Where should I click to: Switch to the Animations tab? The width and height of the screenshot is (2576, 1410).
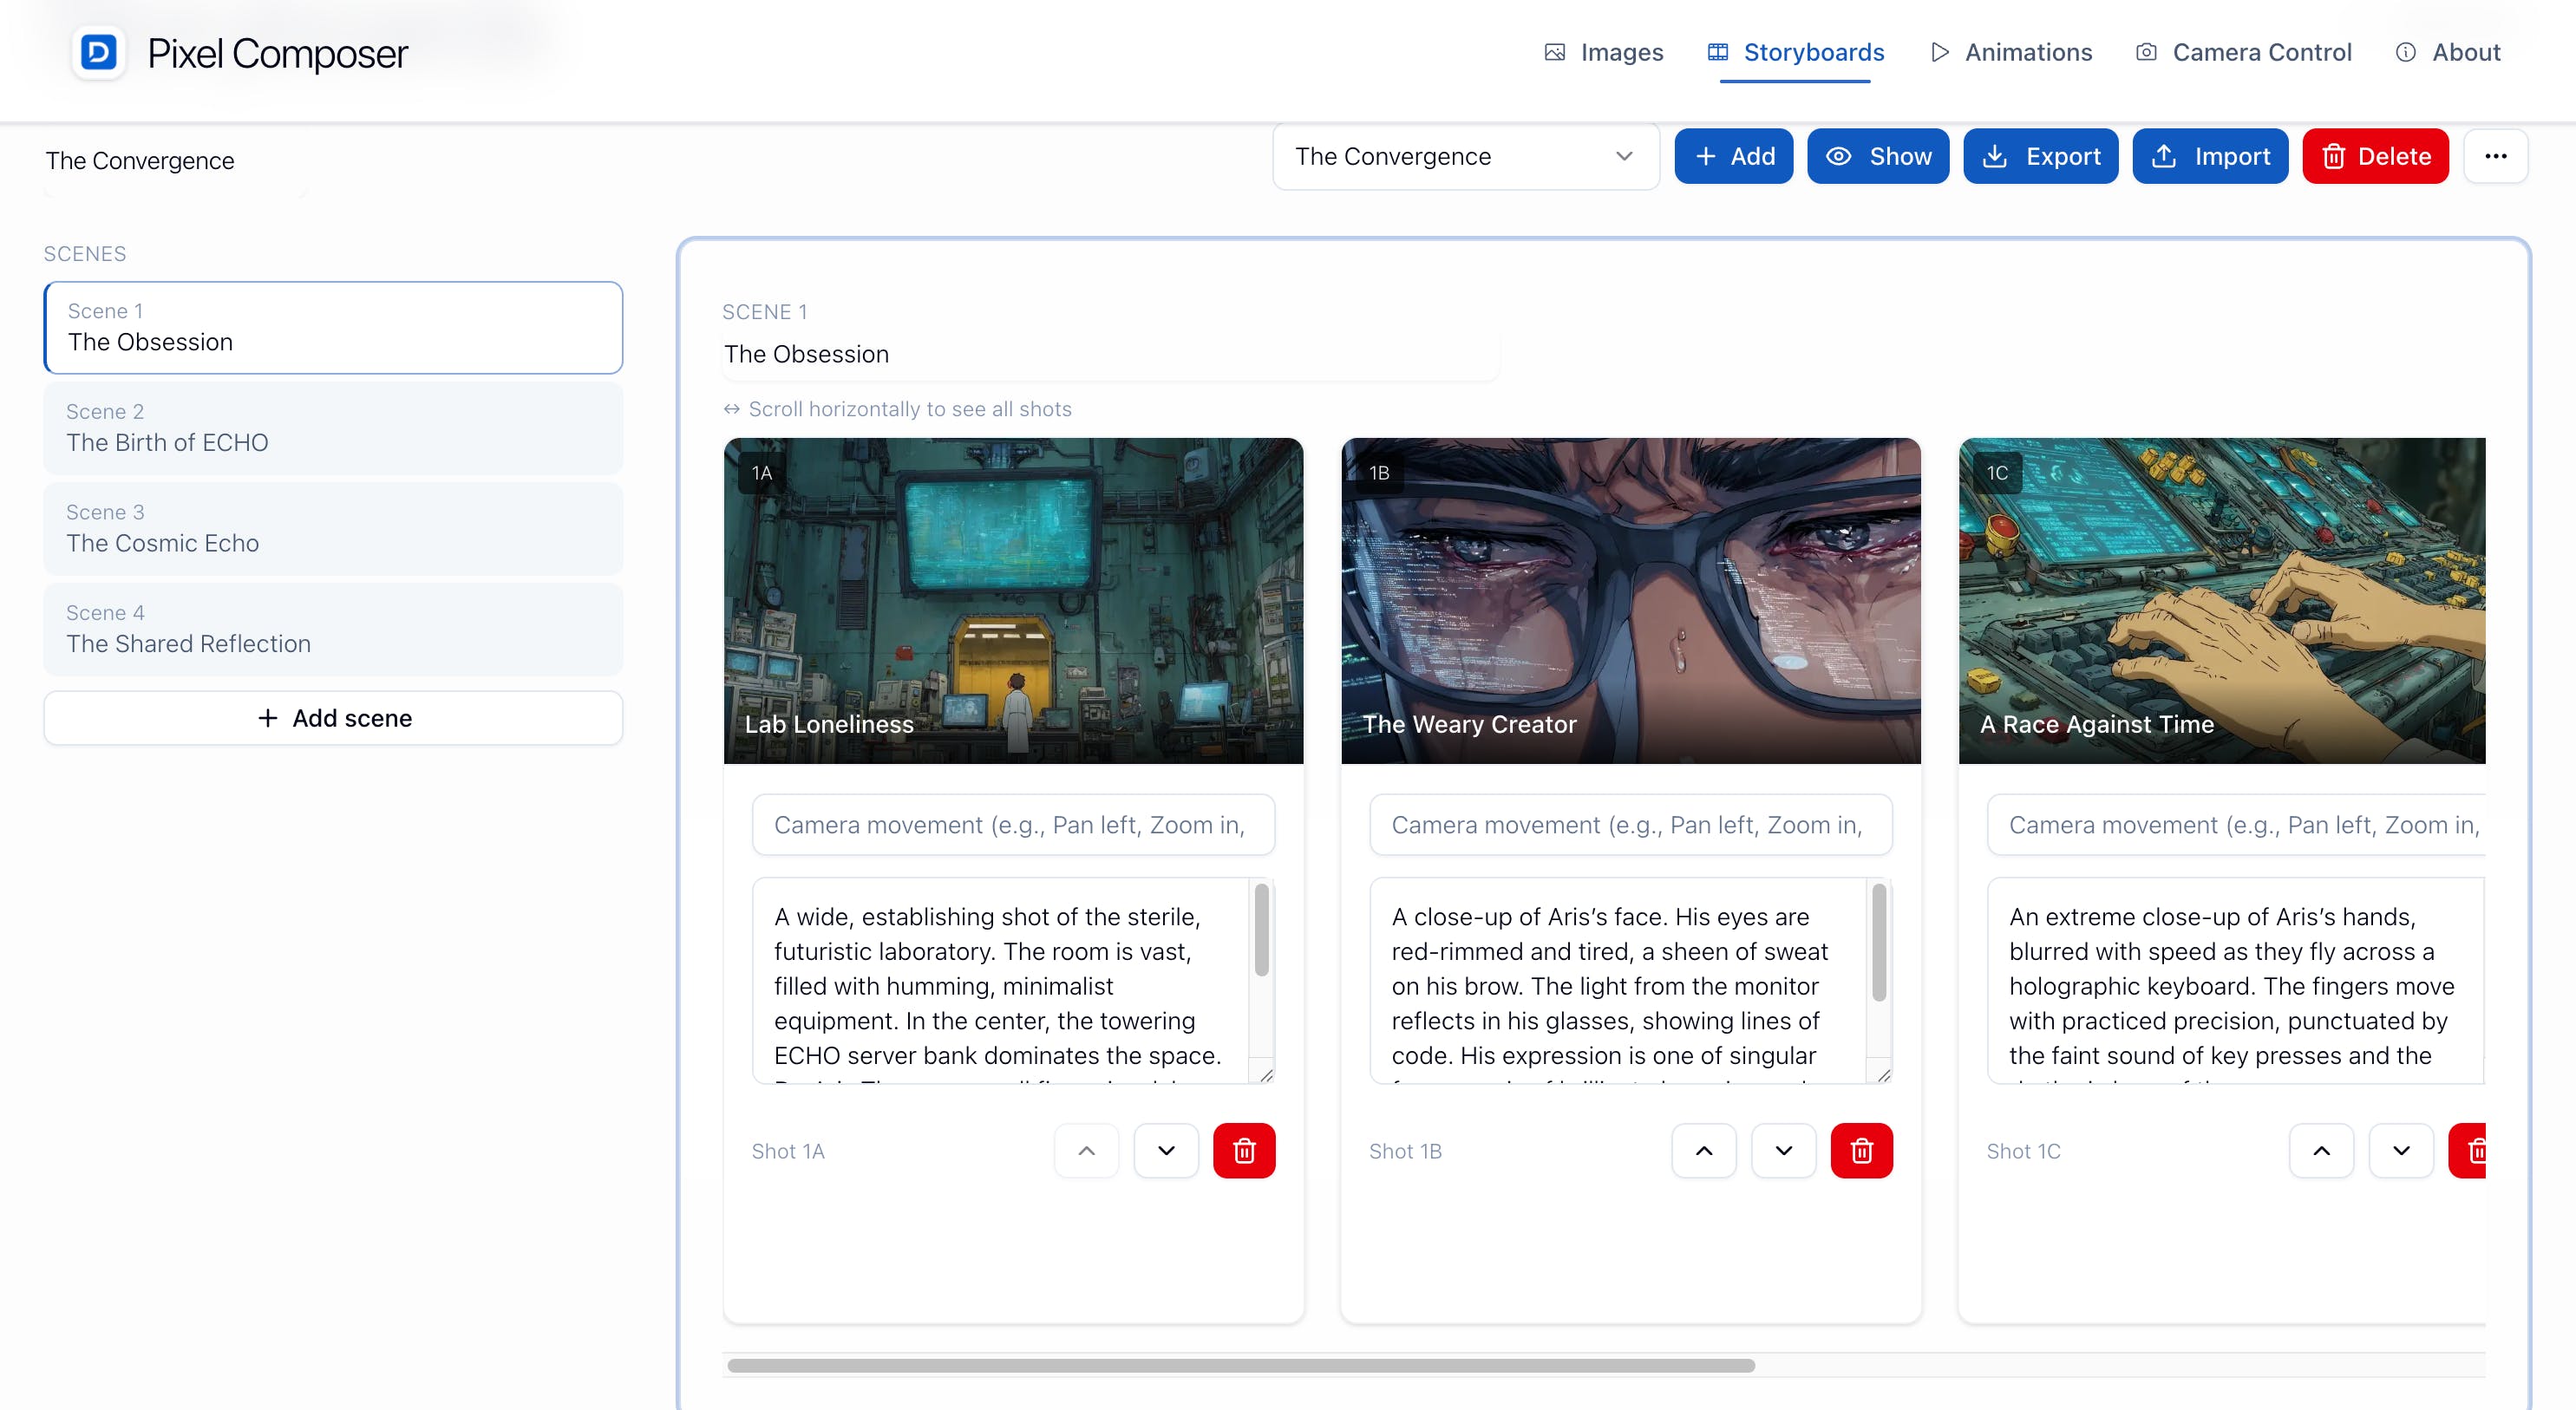coord(2011,52)
